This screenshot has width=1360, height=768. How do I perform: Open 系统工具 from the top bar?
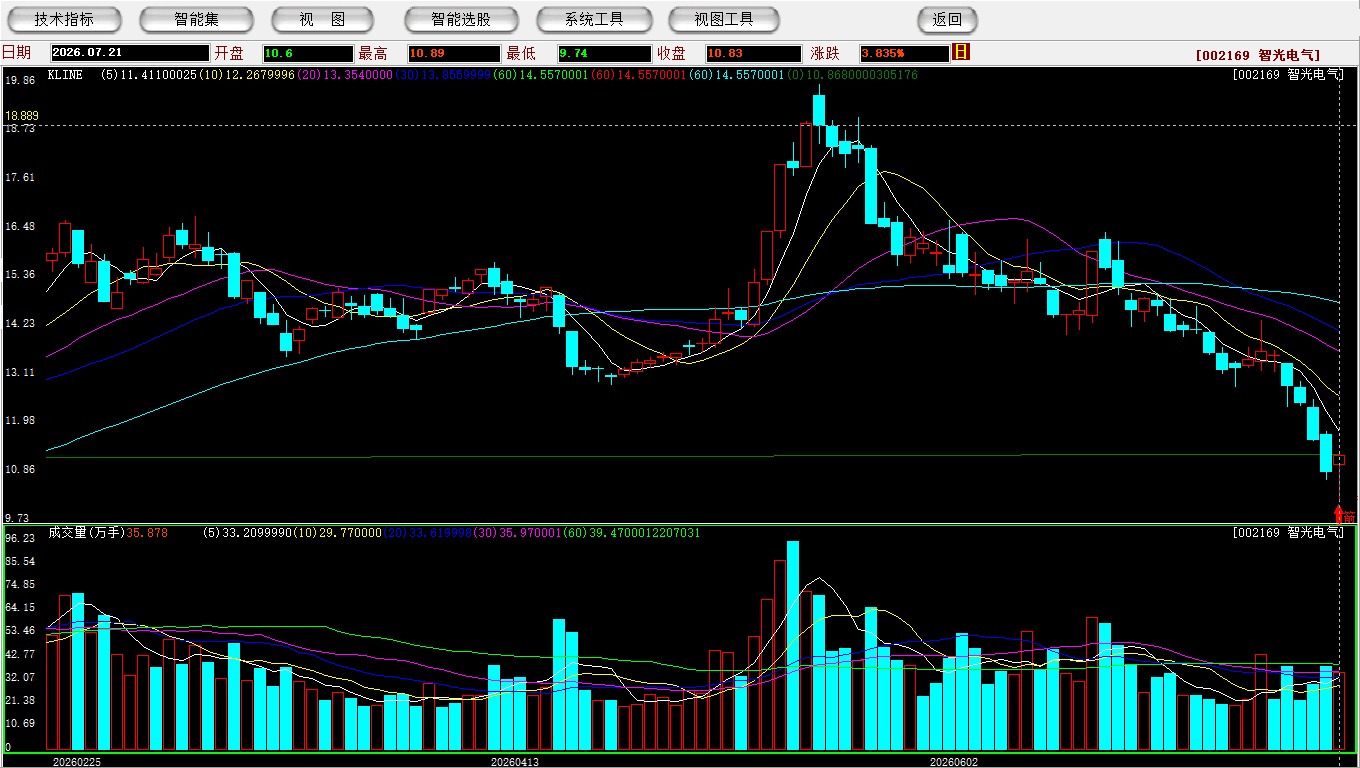594,19
